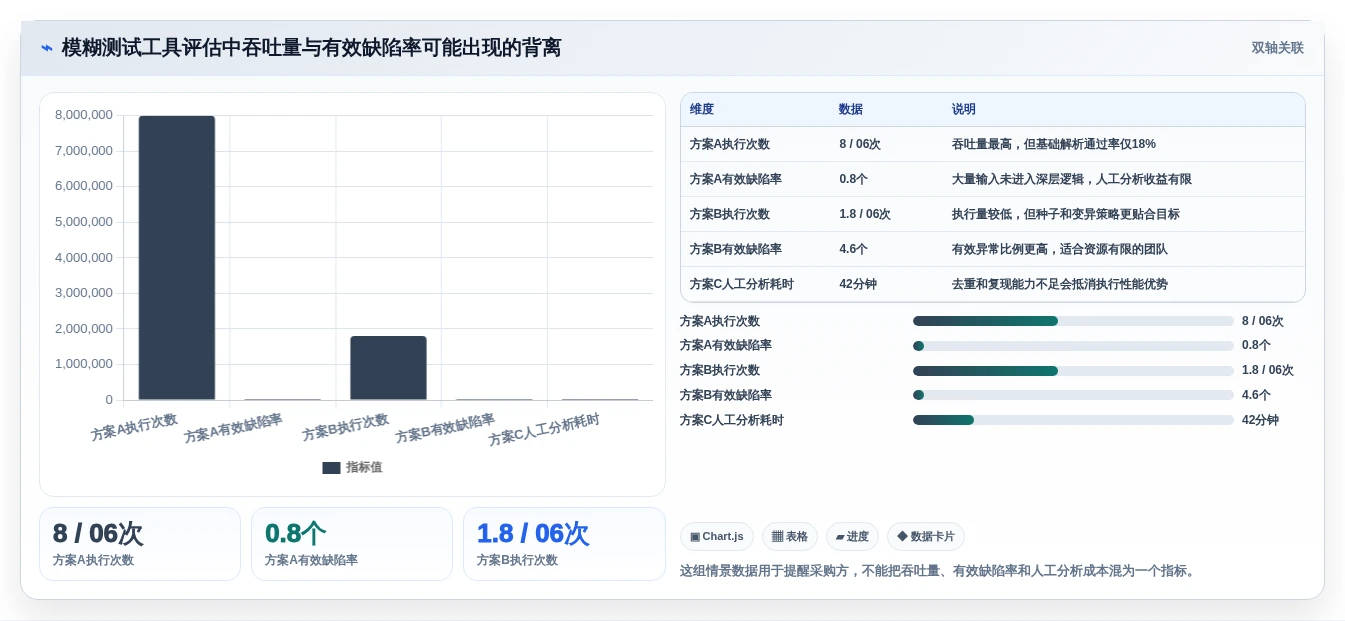
Task: Click description 去重和复现能力不足会抵消执行性能优势
Action: tap(1060, 284)
